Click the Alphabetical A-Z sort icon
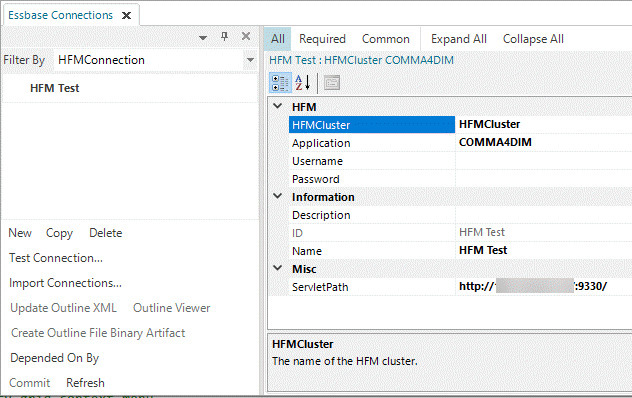 click(x=302, y=83)
